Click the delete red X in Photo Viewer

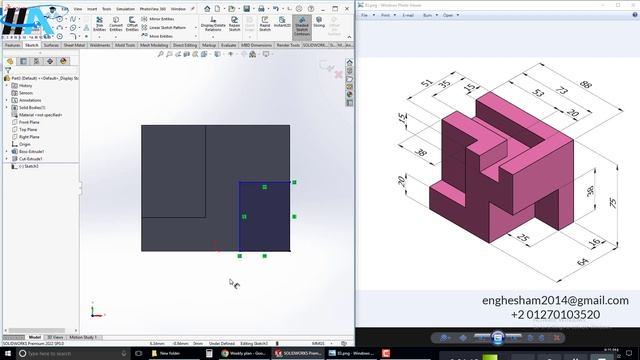(557, 338)
